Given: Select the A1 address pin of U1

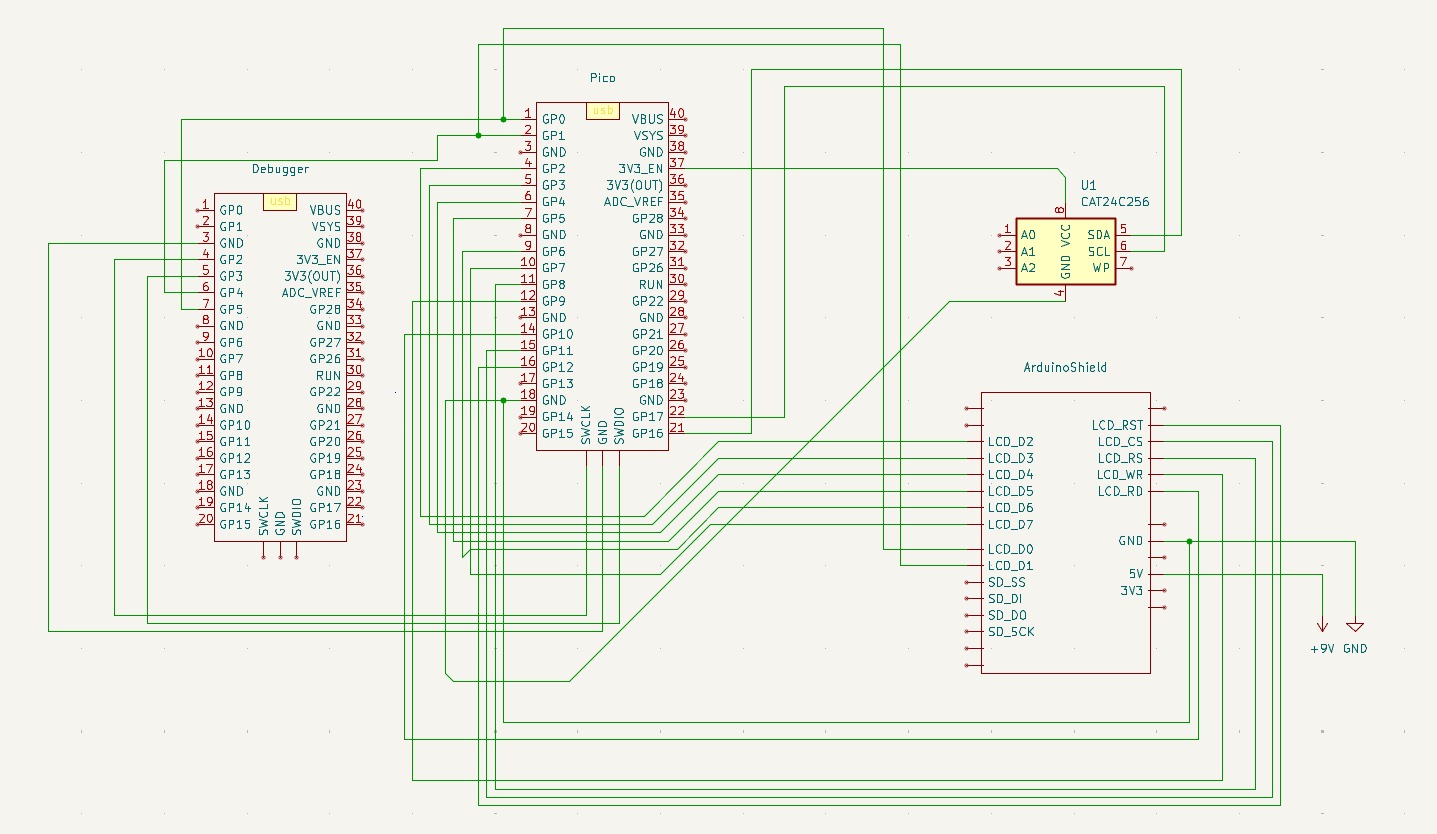Looking at the screenshot, I should [1028, 251].
